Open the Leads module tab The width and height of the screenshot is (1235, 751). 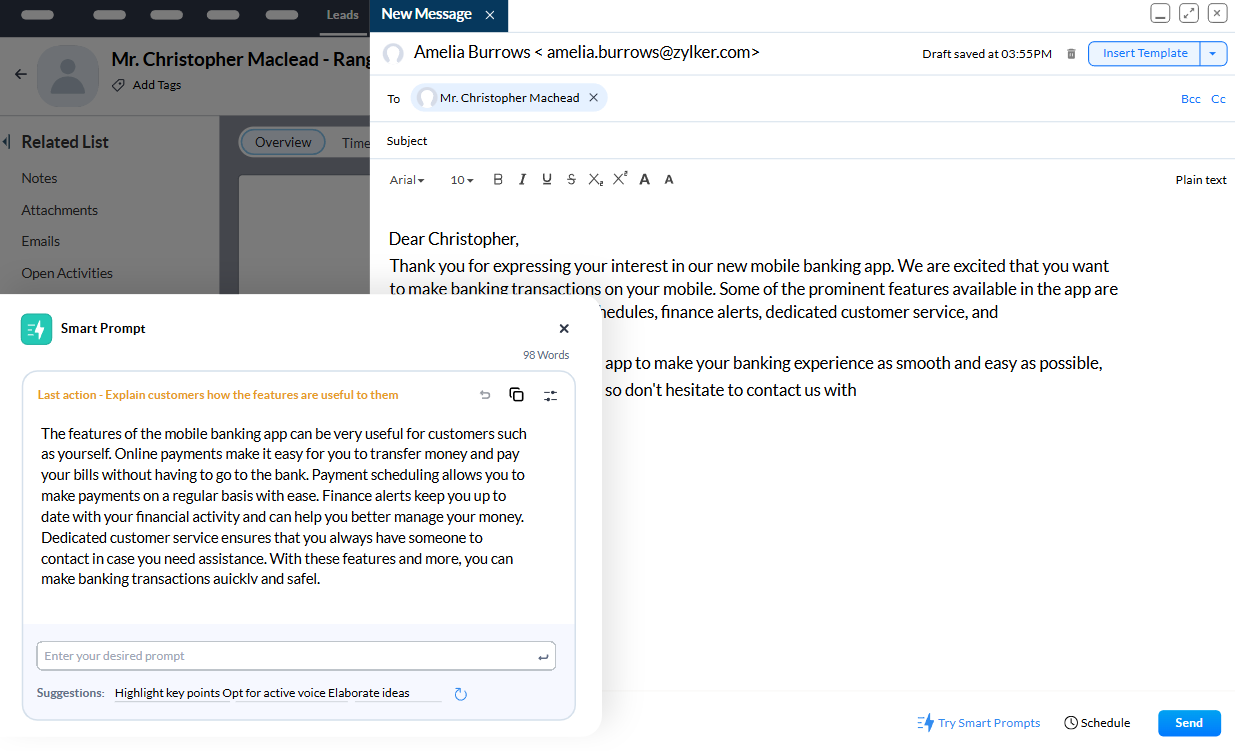click(x=343, y=15)
